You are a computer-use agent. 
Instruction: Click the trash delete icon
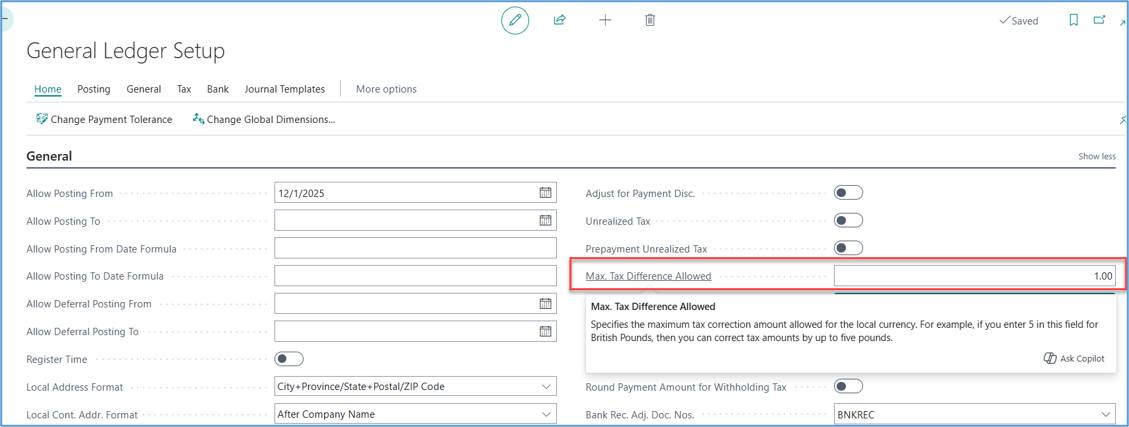(x=649, y=20)
